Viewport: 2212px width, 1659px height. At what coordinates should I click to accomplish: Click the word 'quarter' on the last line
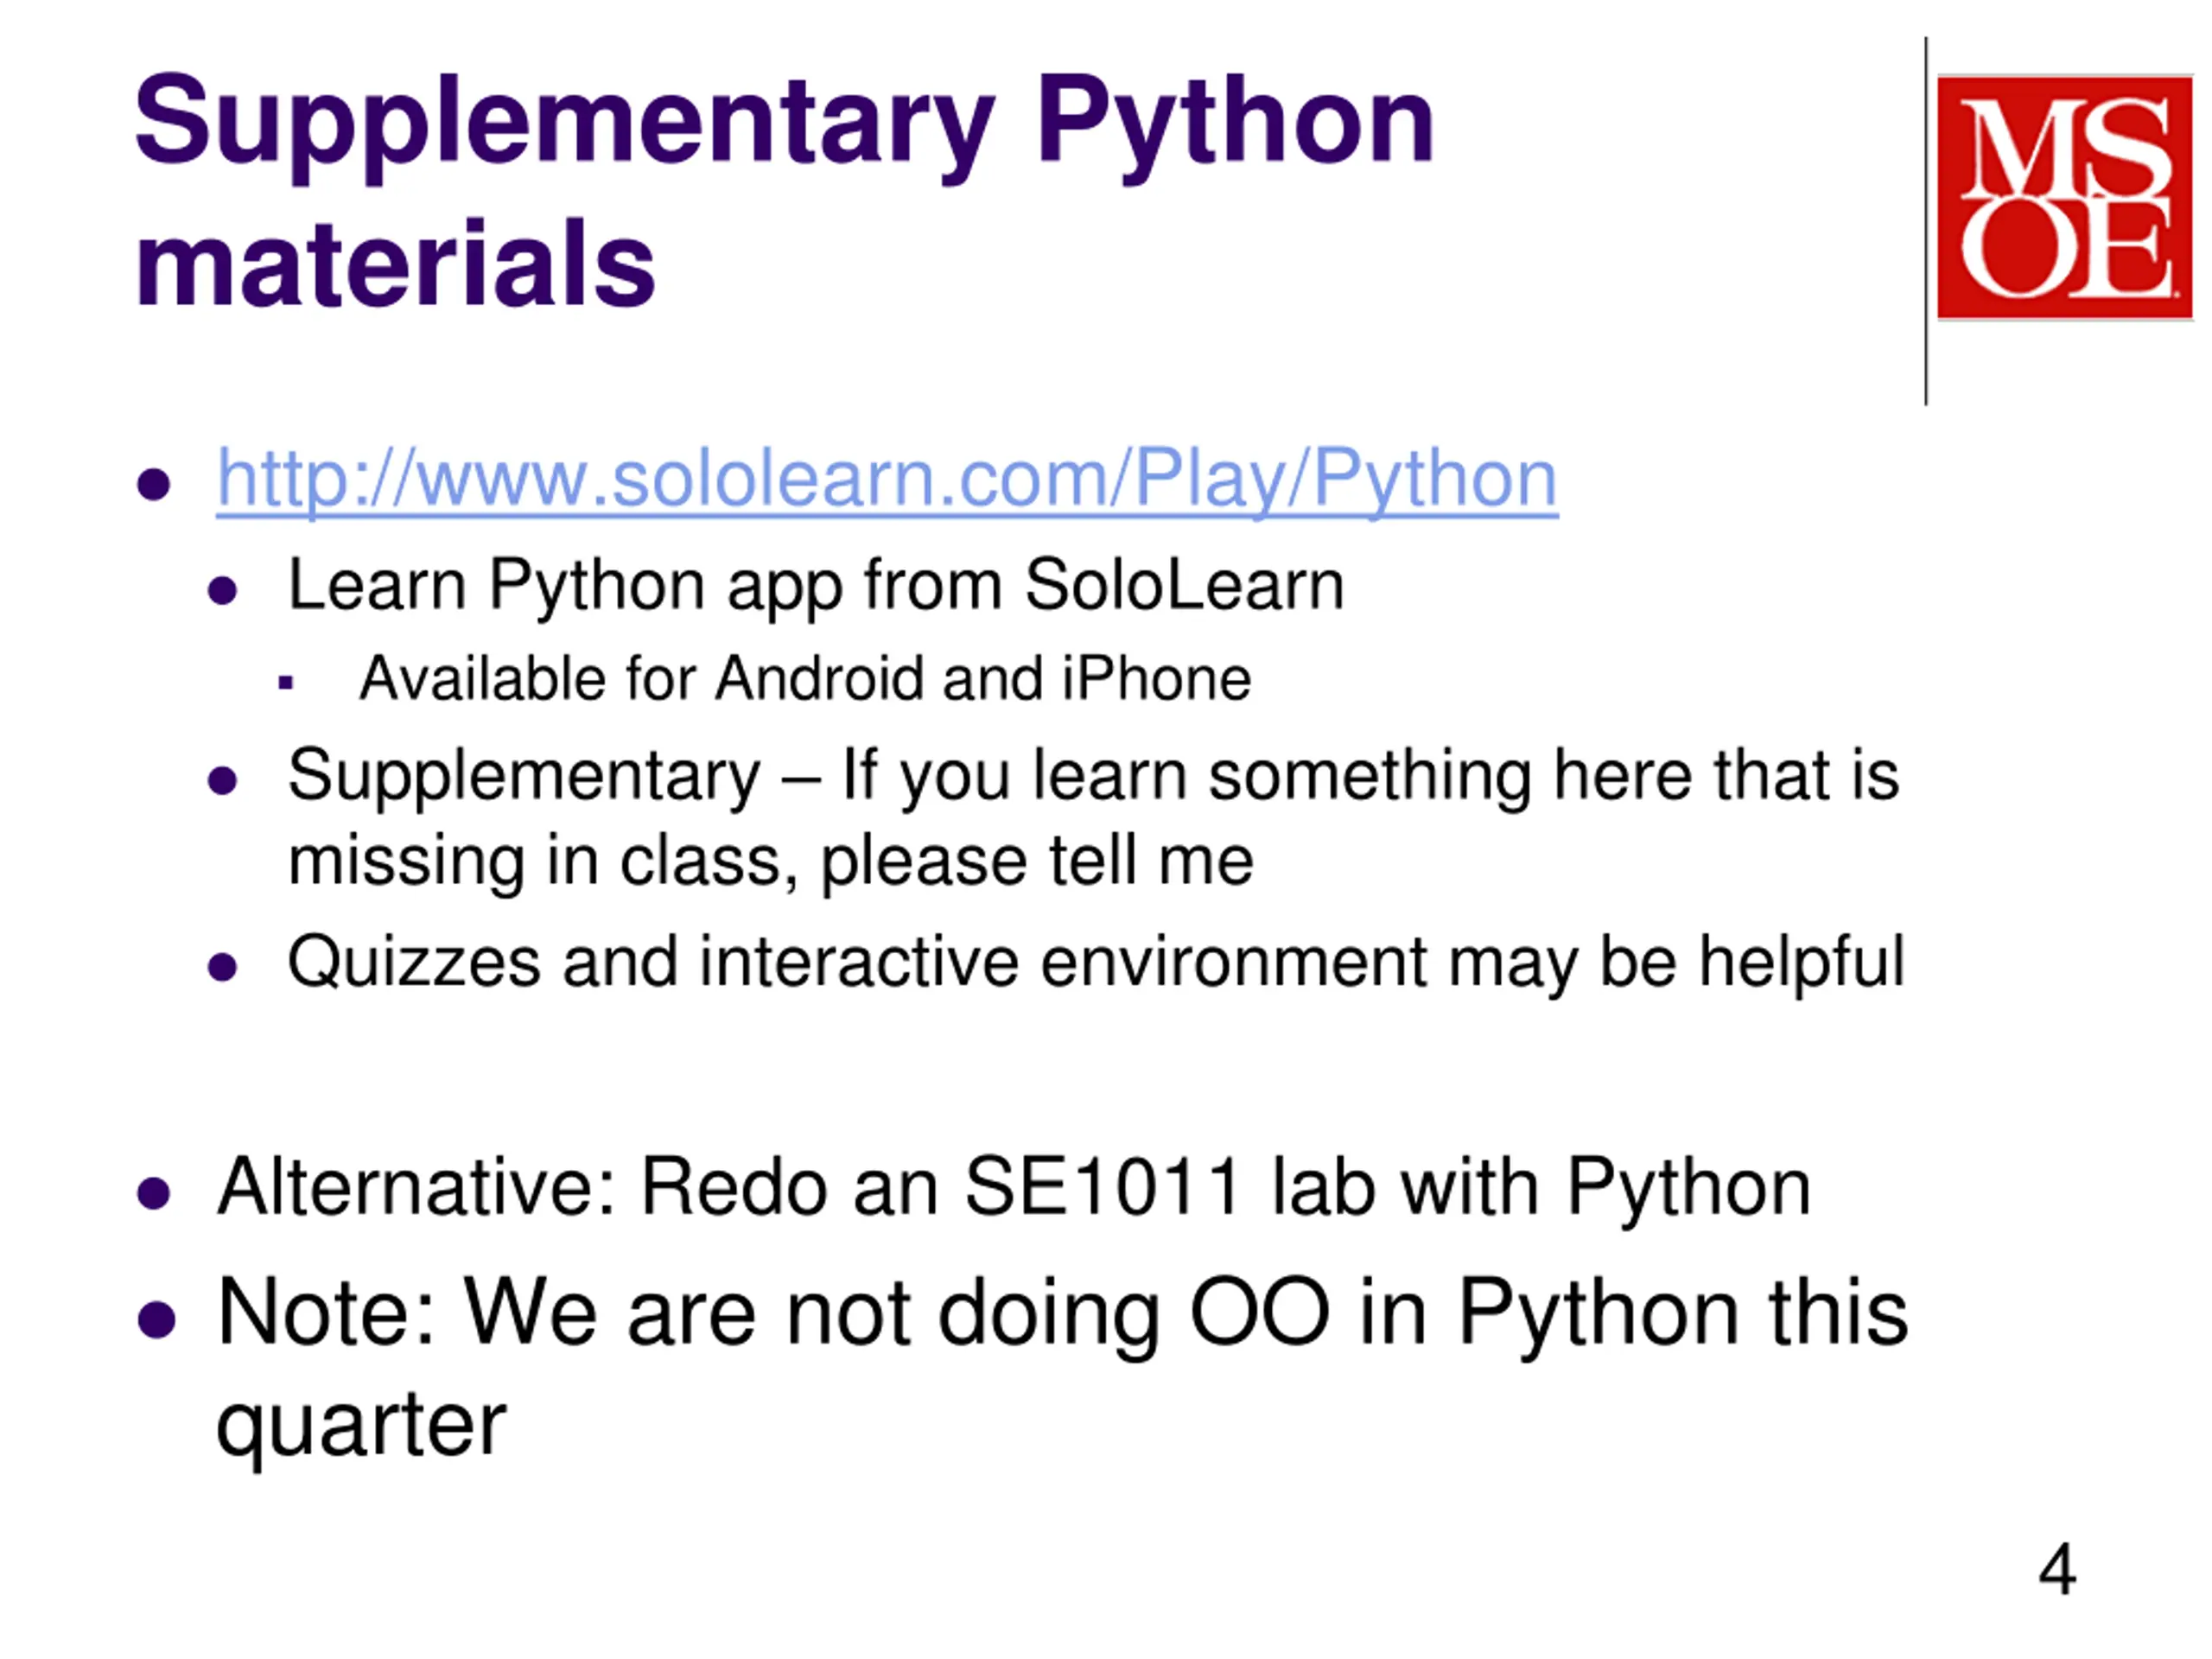click(x=361, y=1424)
